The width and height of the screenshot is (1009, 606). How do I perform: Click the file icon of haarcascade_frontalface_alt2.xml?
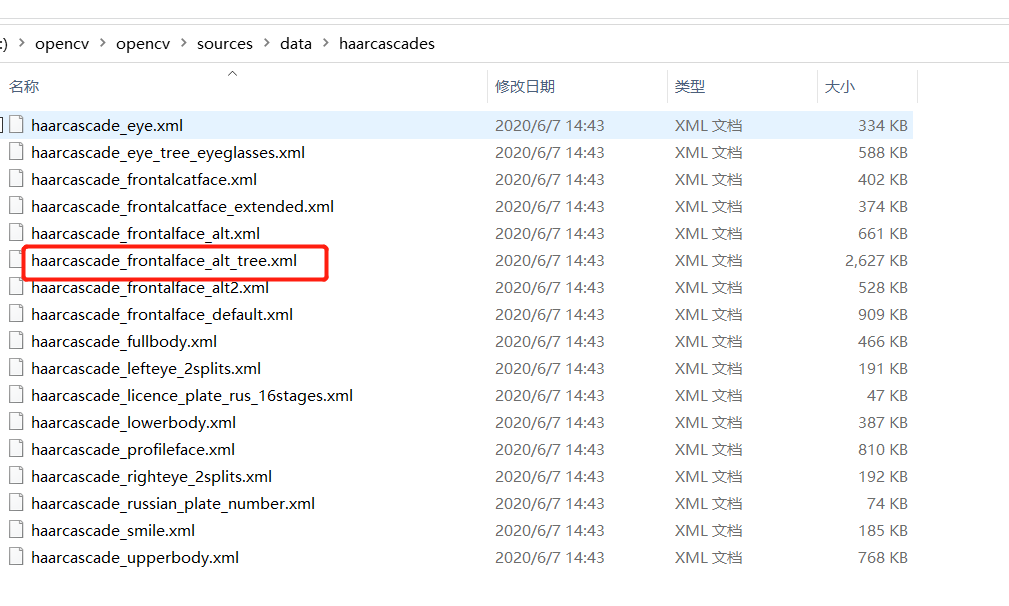tap(16, 287)
